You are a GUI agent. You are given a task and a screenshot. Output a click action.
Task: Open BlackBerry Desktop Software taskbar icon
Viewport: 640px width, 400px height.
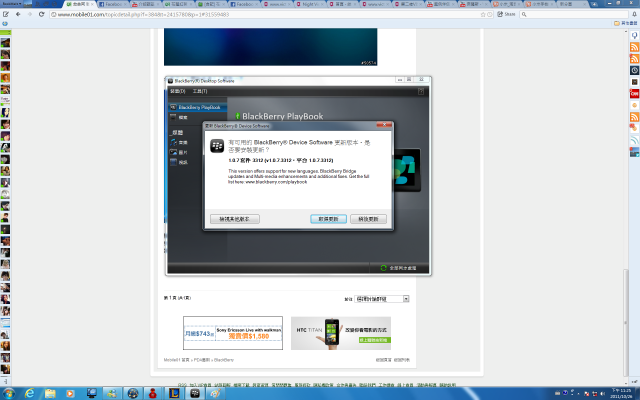pyautogui.click(x=195, y=393)
